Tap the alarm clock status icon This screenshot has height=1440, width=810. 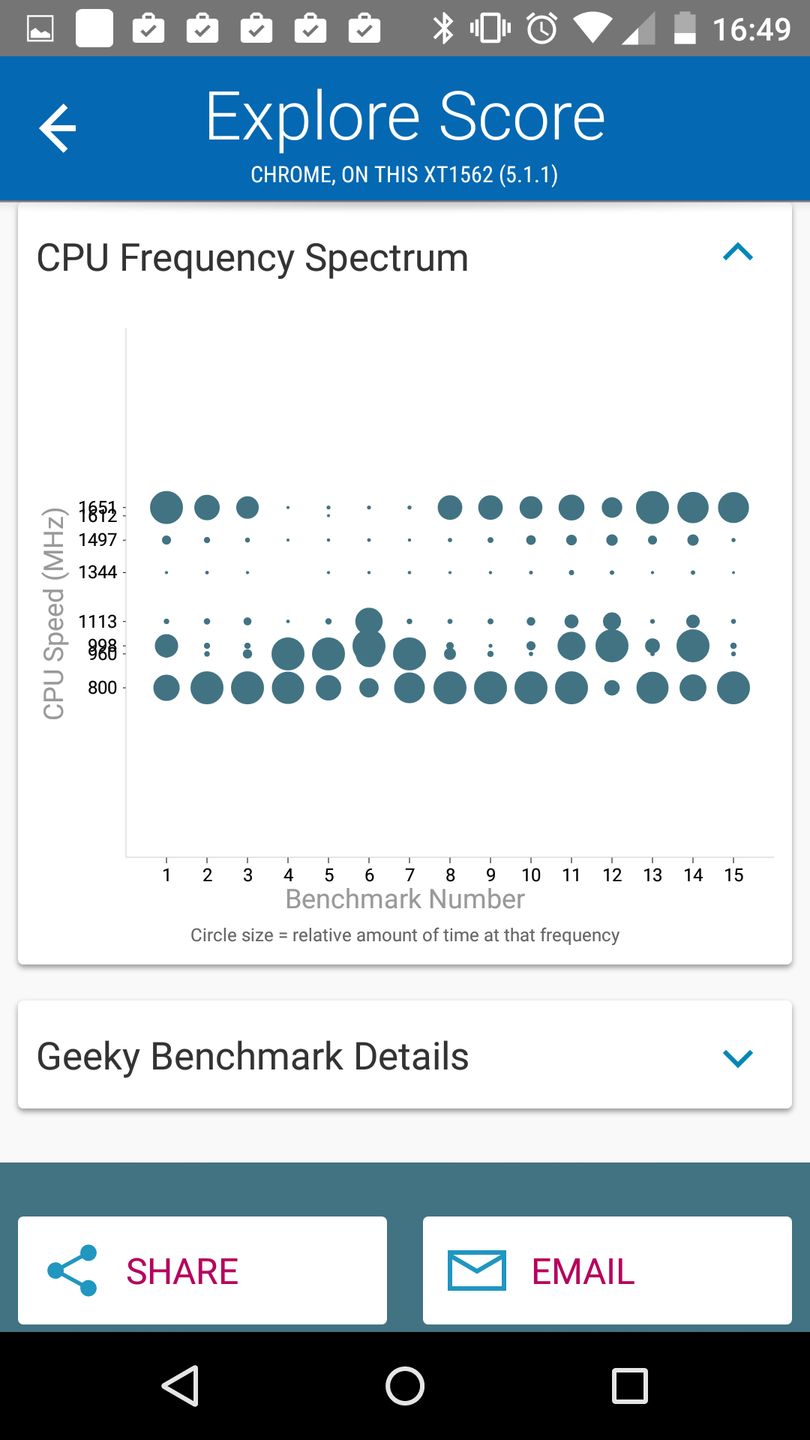pyautogui.click(x=542, y=28)
